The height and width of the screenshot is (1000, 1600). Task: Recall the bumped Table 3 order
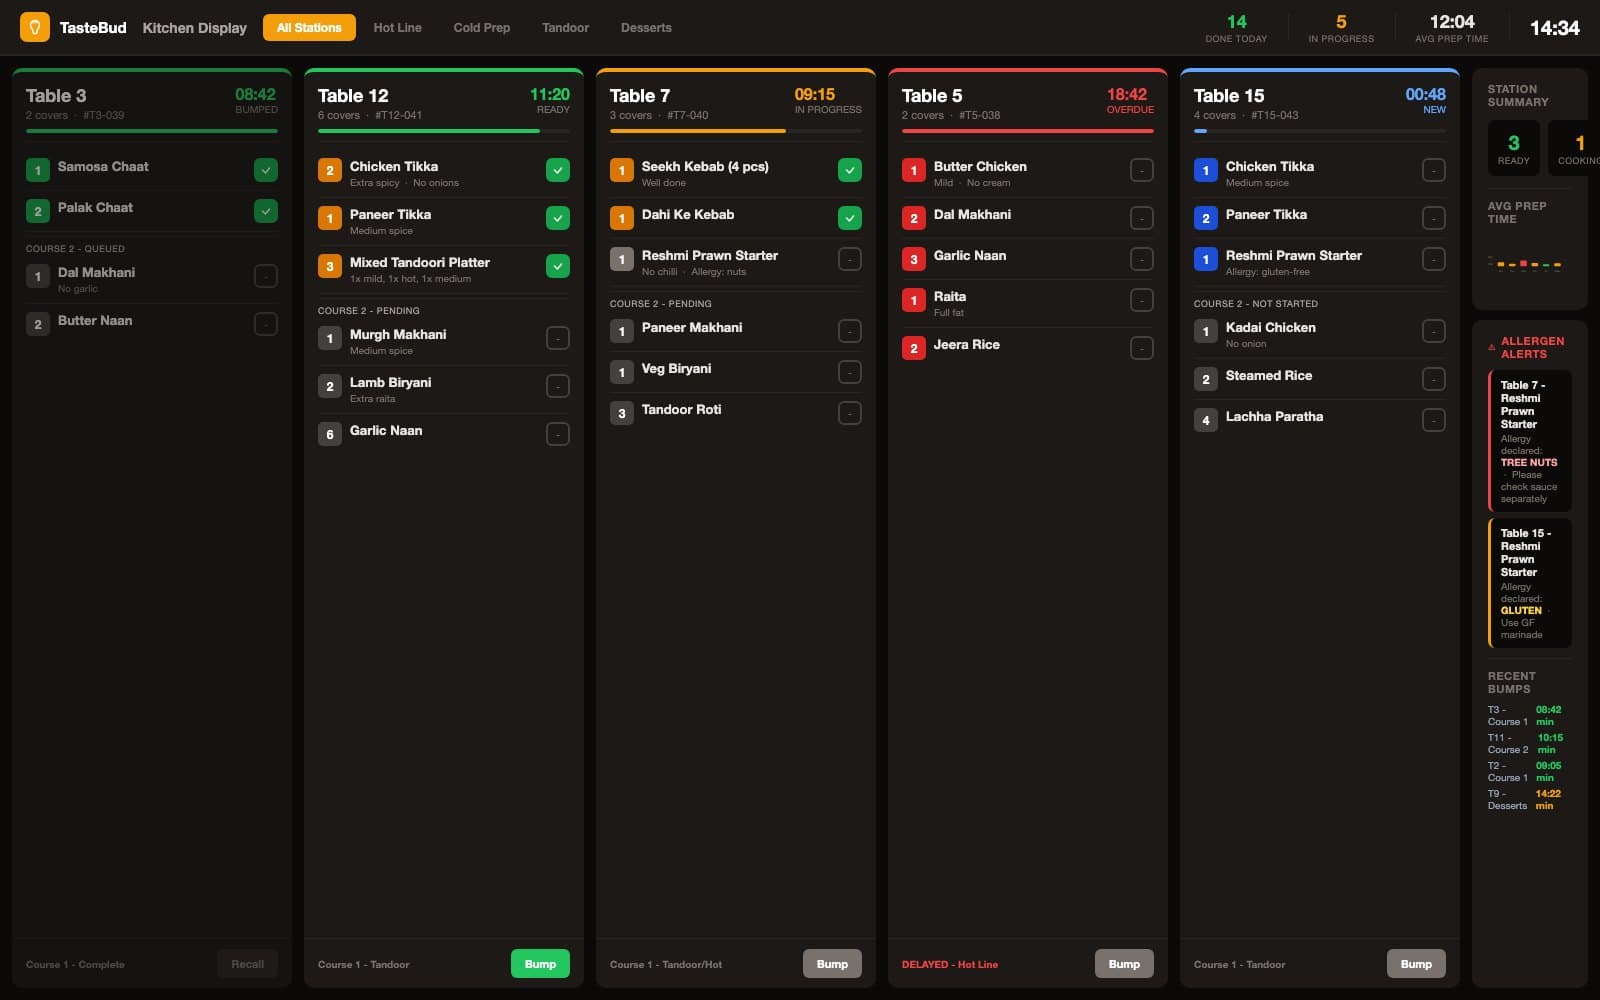point(247,964)
